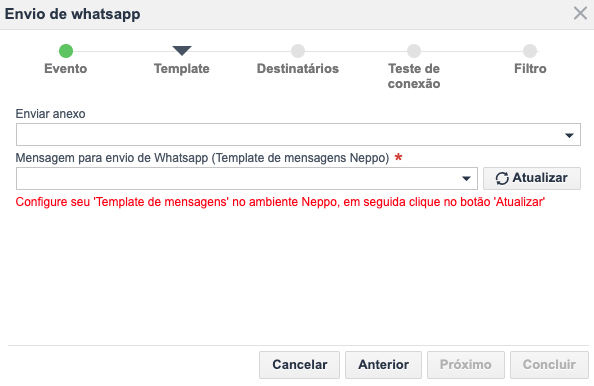
Task: Select the Template step arrow marker
Action: coord(182,50)
